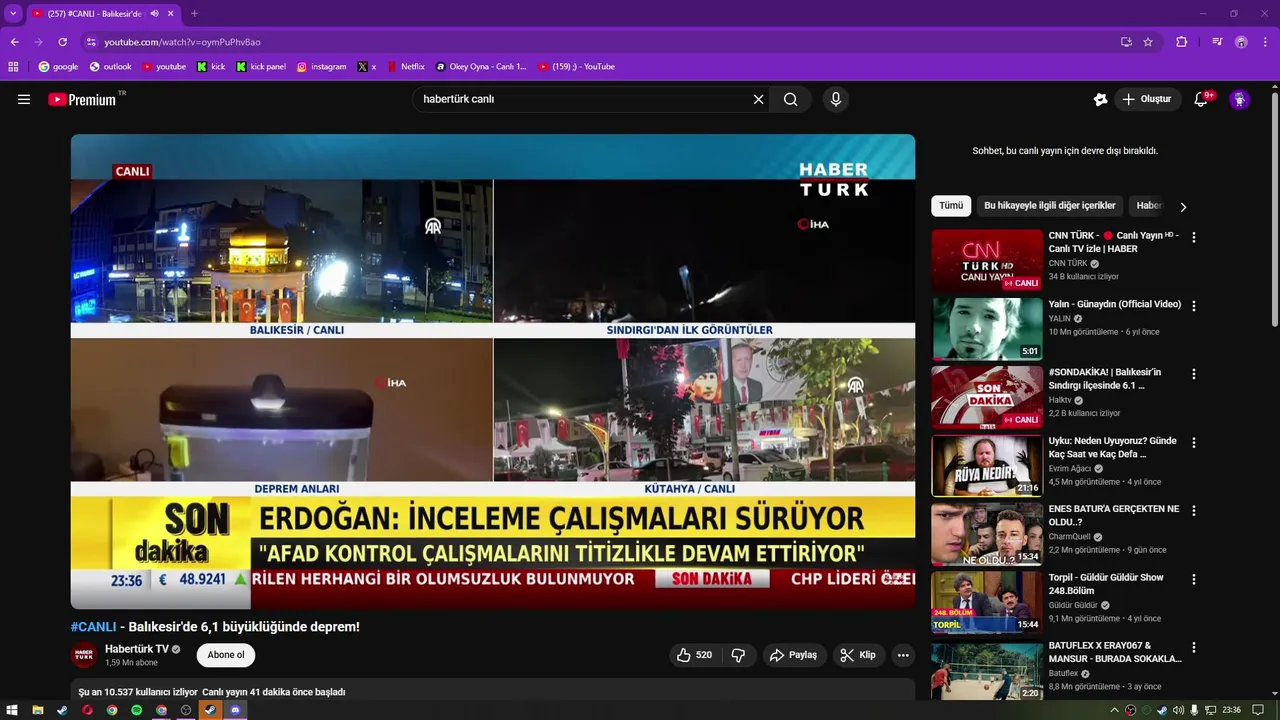Image resolution: width=1280 pixels, height=720 pixels.
Task: Reload the page in Chrome
Action: 62,42
